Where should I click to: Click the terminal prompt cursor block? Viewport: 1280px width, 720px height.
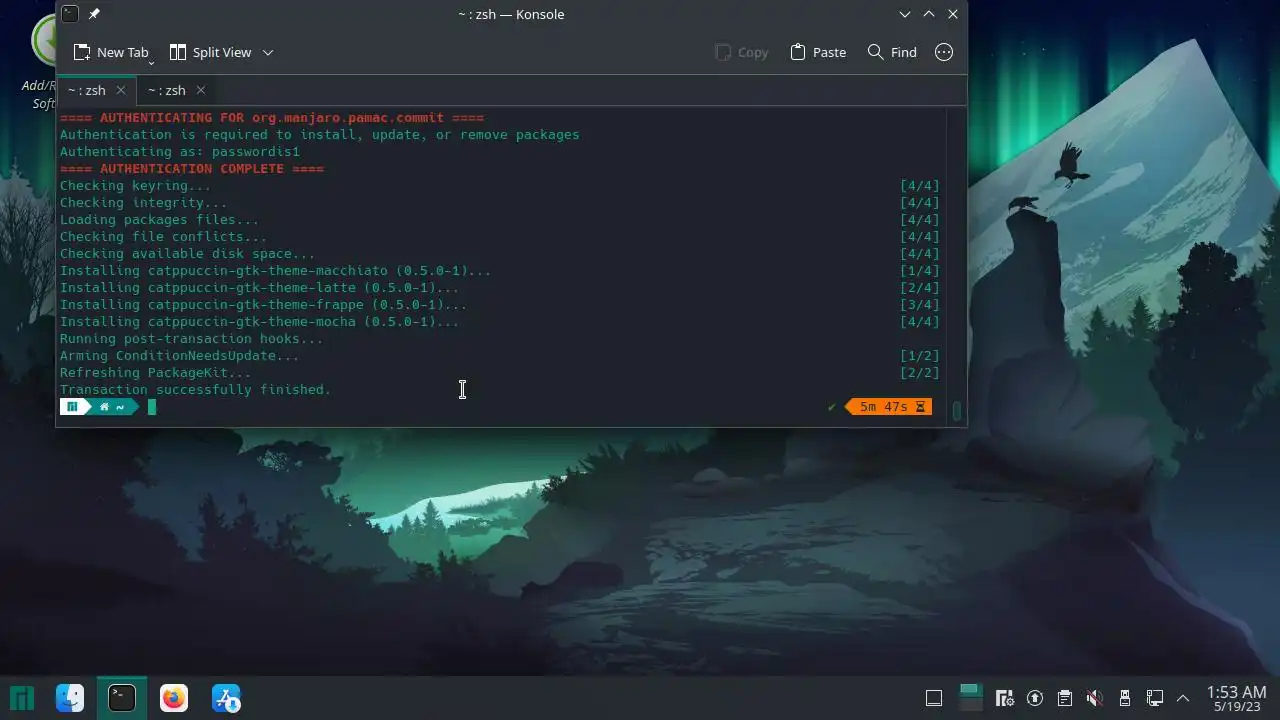[152, 407]
